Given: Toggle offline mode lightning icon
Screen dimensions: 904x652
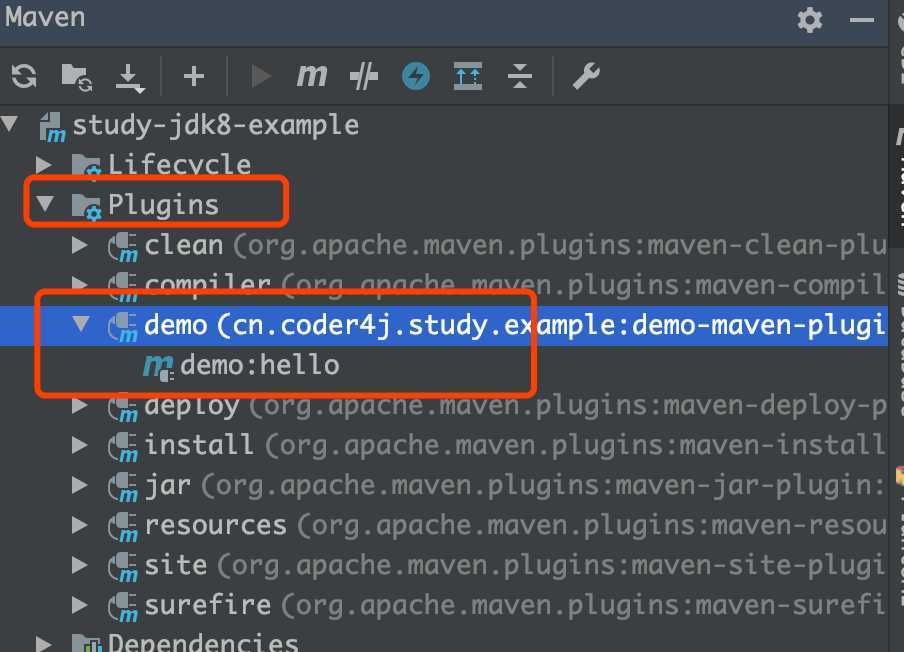Looking at the screenshot, I should coord(416,76).
